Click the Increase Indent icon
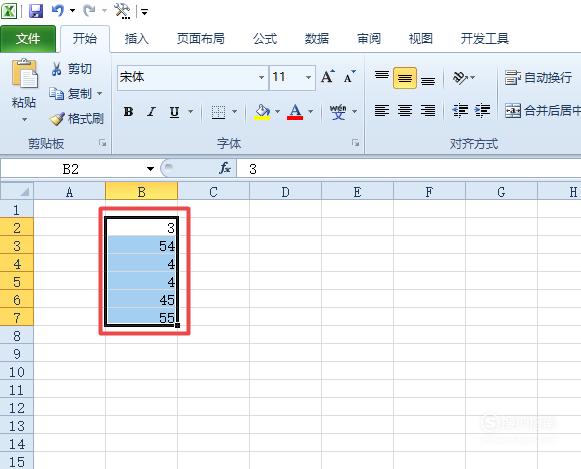The height and width of the screenshot is (469, 581). coord(482,110)
